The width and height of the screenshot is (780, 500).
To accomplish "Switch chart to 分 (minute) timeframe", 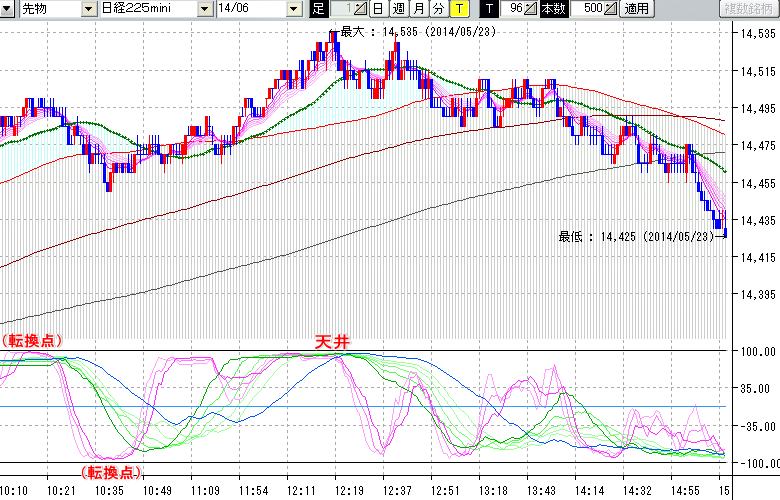I will click(438, 9).
